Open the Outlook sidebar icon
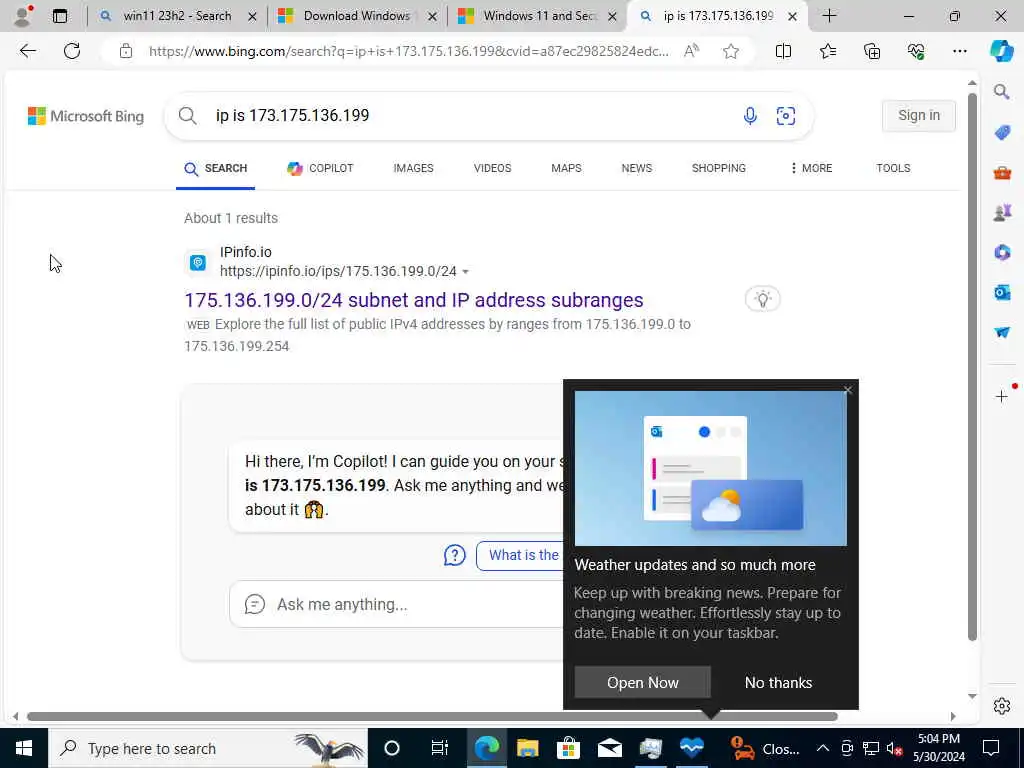 tap(1002, 292)
